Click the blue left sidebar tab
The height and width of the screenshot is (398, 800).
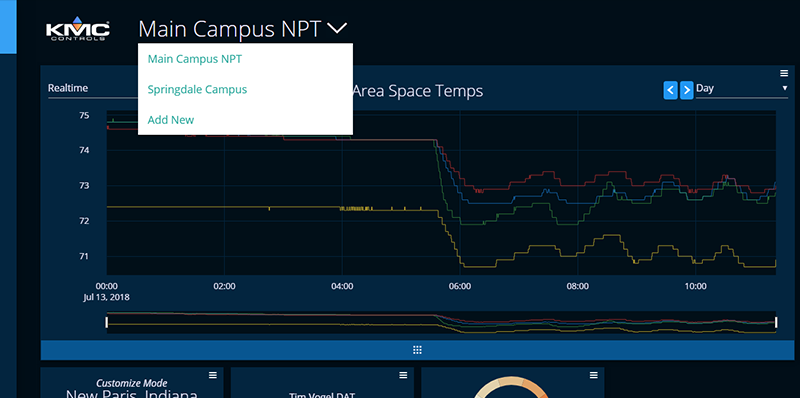point(8,27)
